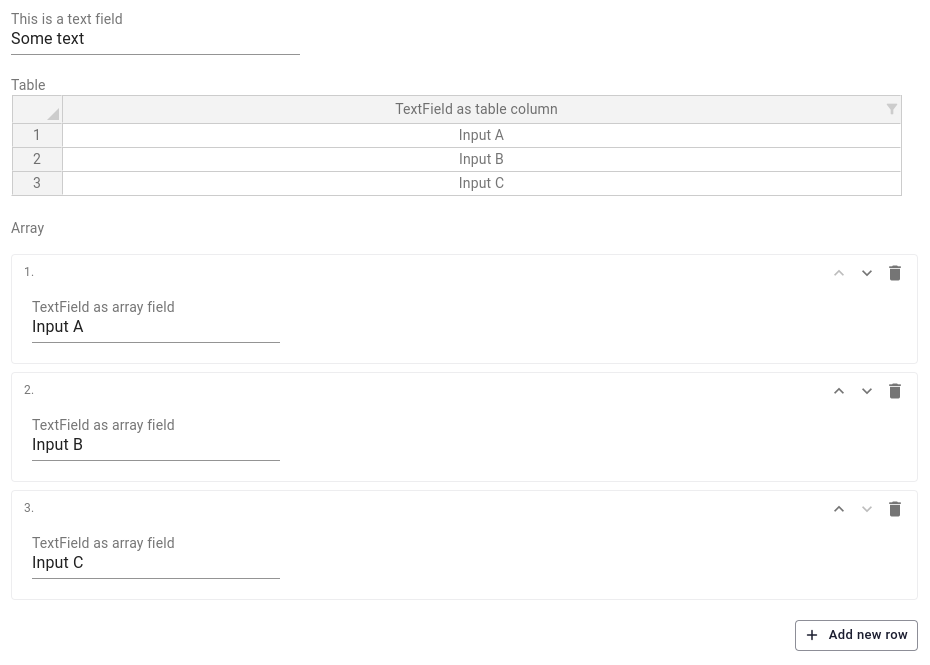This screenshot has width=930, height=665.
Task: Delete the second array item
Action: [x=895, y=391]
